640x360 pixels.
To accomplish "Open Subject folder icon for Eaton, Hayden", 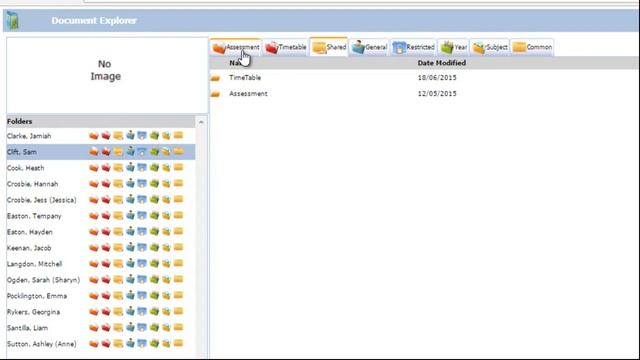I will click(x=166, y=232).
